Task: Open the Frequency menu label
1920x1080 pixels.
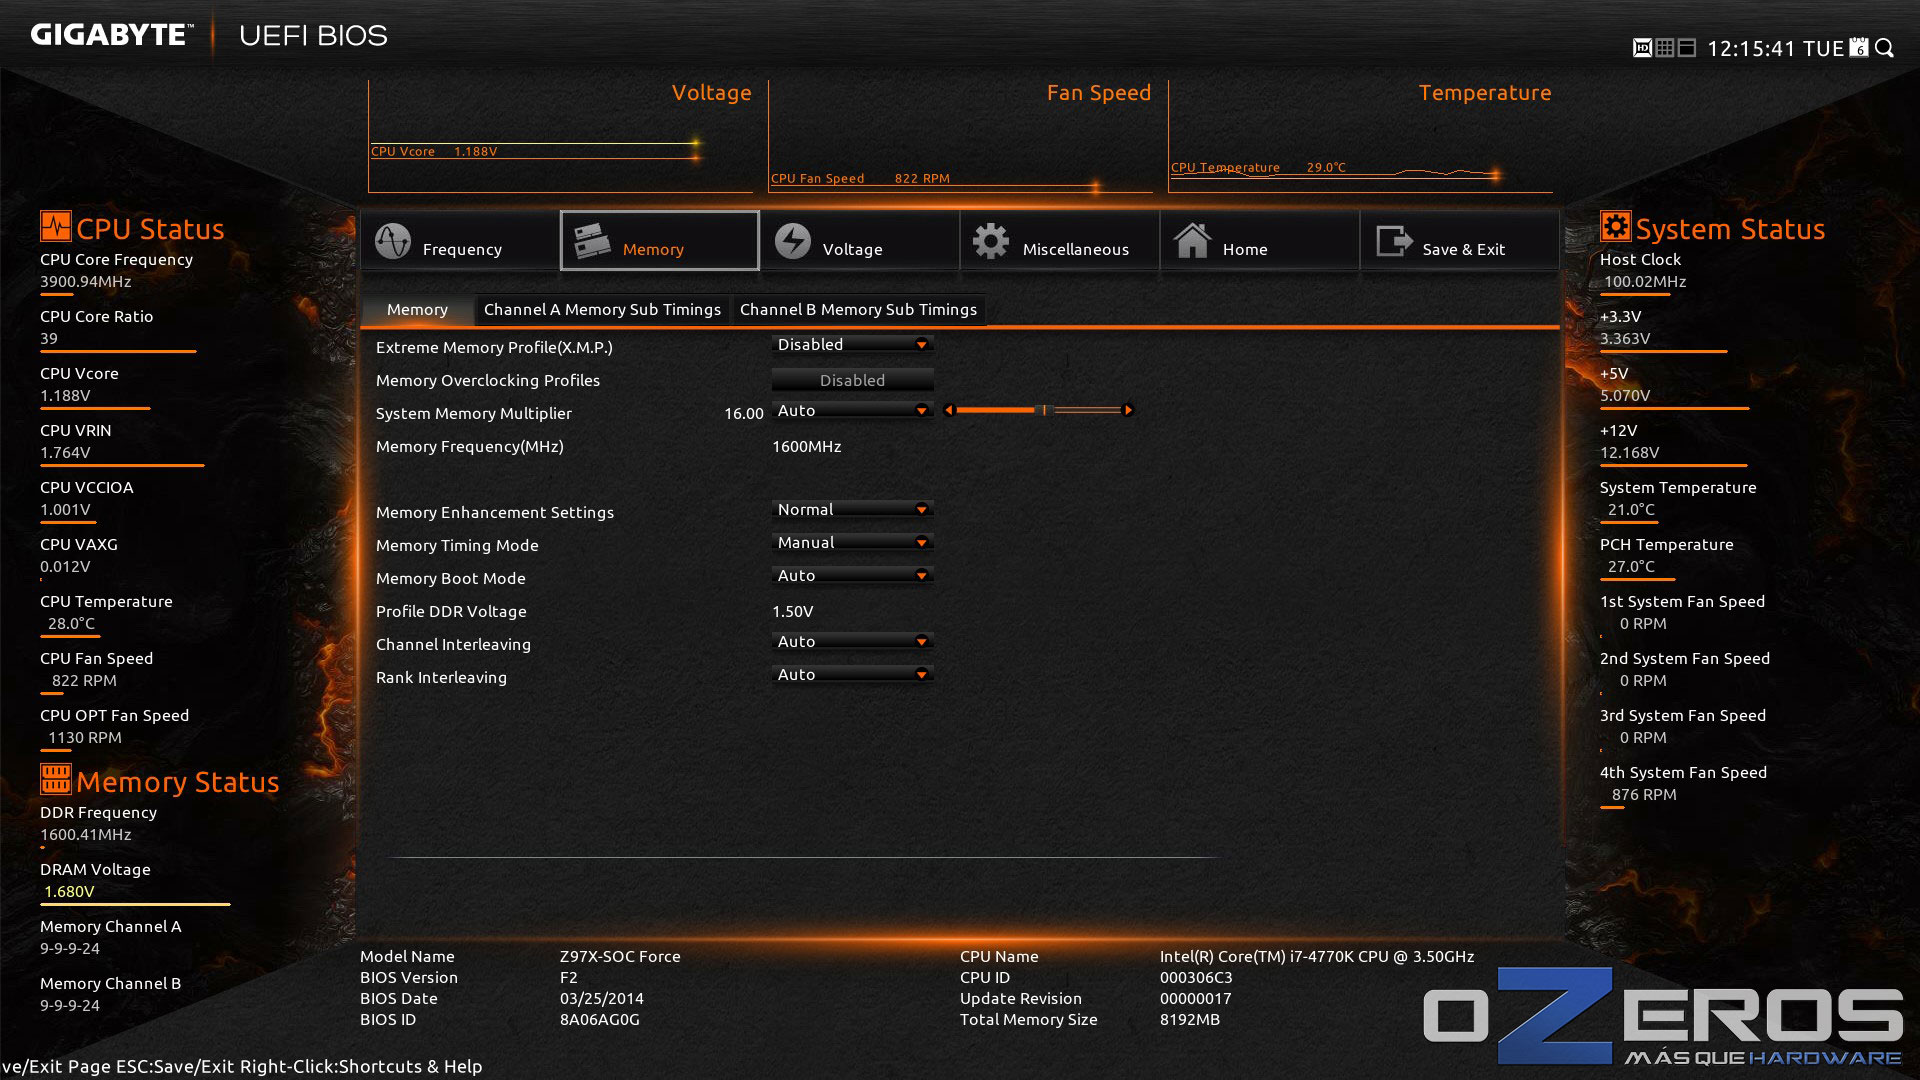Action: coord(462,249)
